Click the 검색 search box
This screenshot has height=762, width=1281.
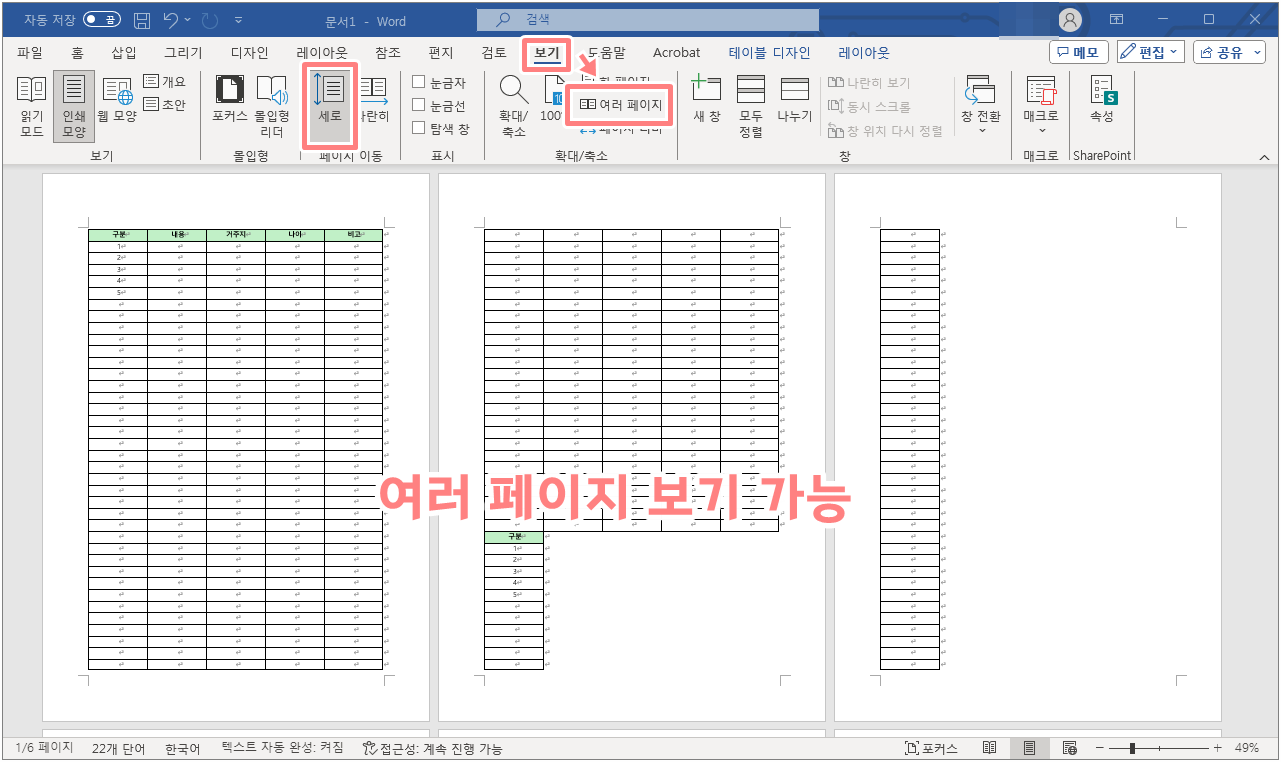pos(648,19)
